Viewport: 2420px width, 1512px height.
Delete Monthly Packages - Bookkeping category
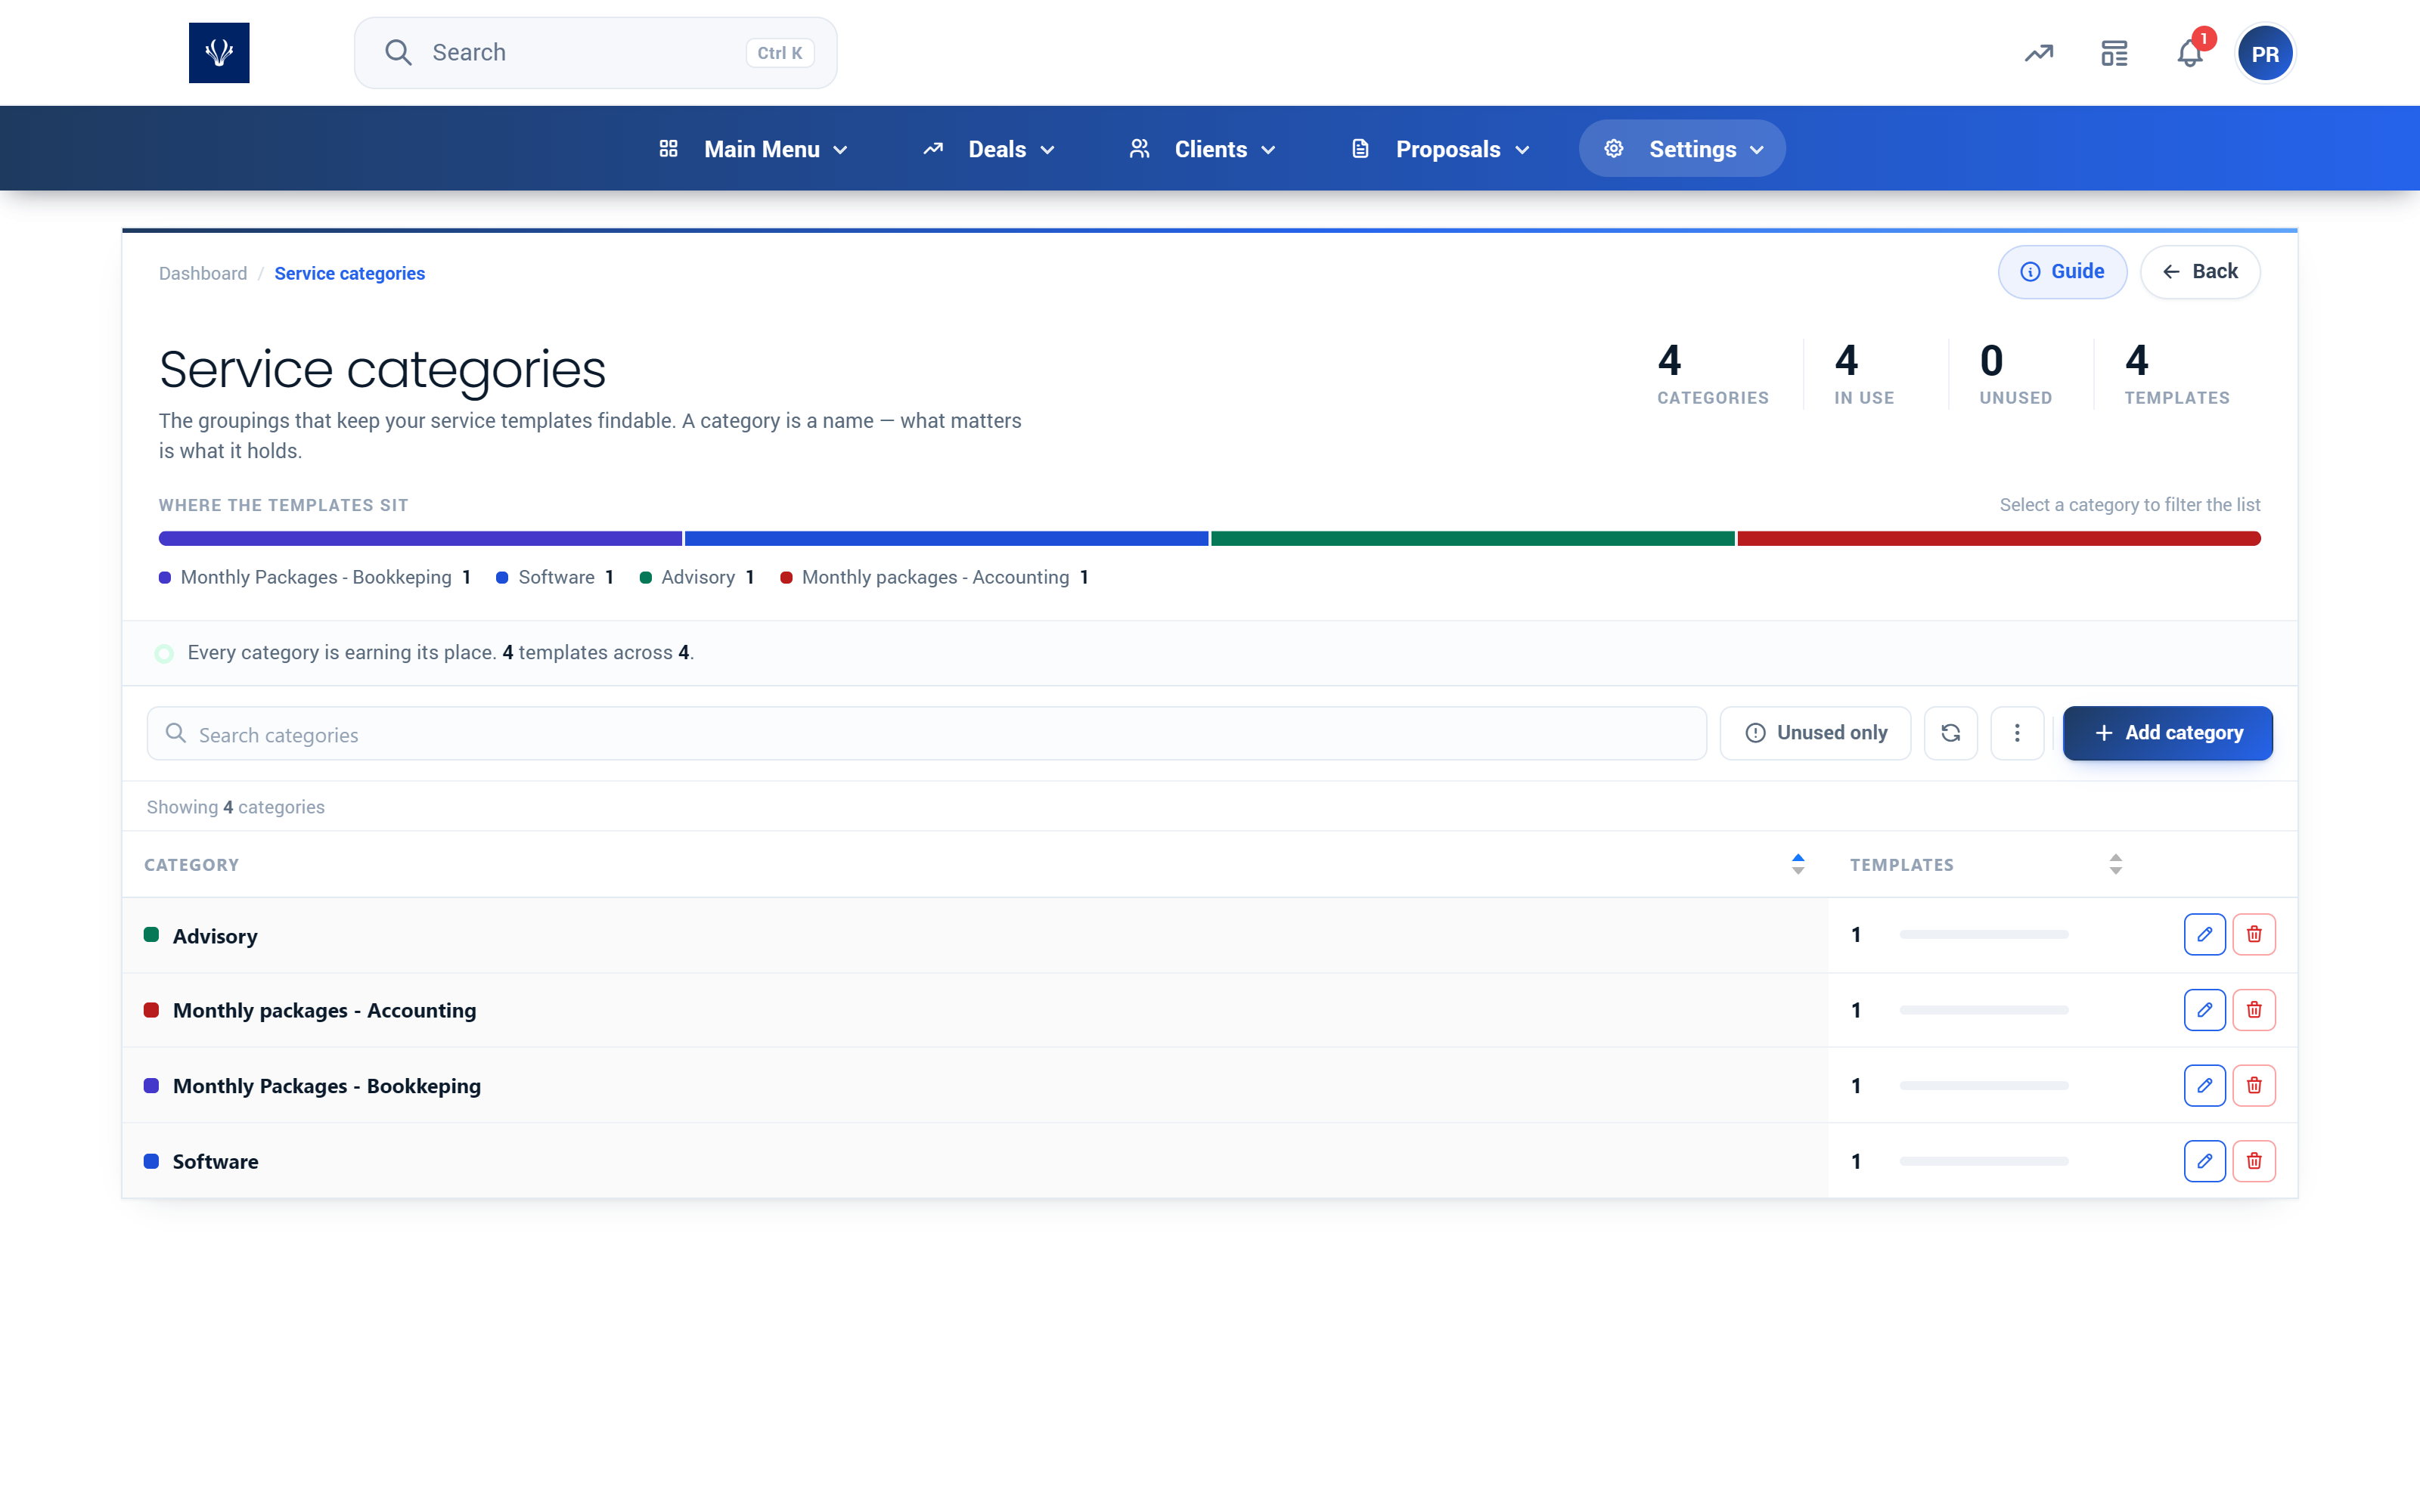(x=2254, y=1085)
